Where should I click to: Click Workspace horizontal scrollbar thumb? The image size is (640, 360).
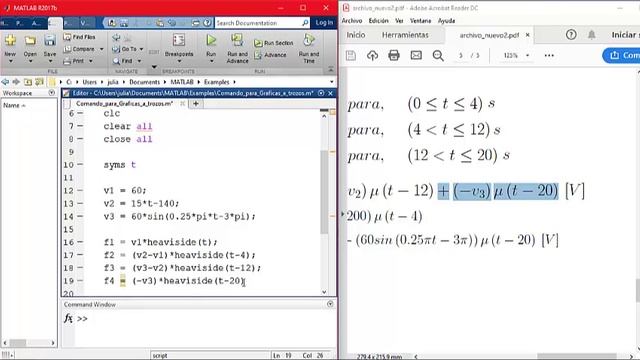click(18, 343)
